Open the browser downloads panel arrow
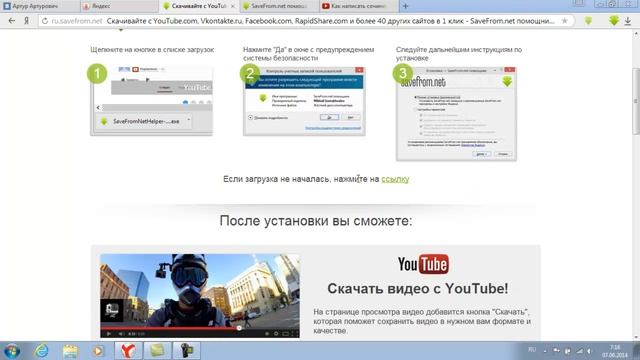The image size is (640, 360). [628, 21]
